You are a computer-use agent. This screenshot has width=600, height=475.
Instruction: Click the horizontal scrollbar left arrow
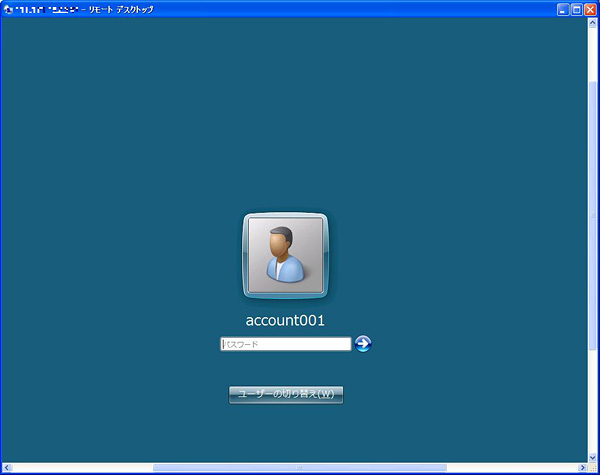tap(7, 467)
